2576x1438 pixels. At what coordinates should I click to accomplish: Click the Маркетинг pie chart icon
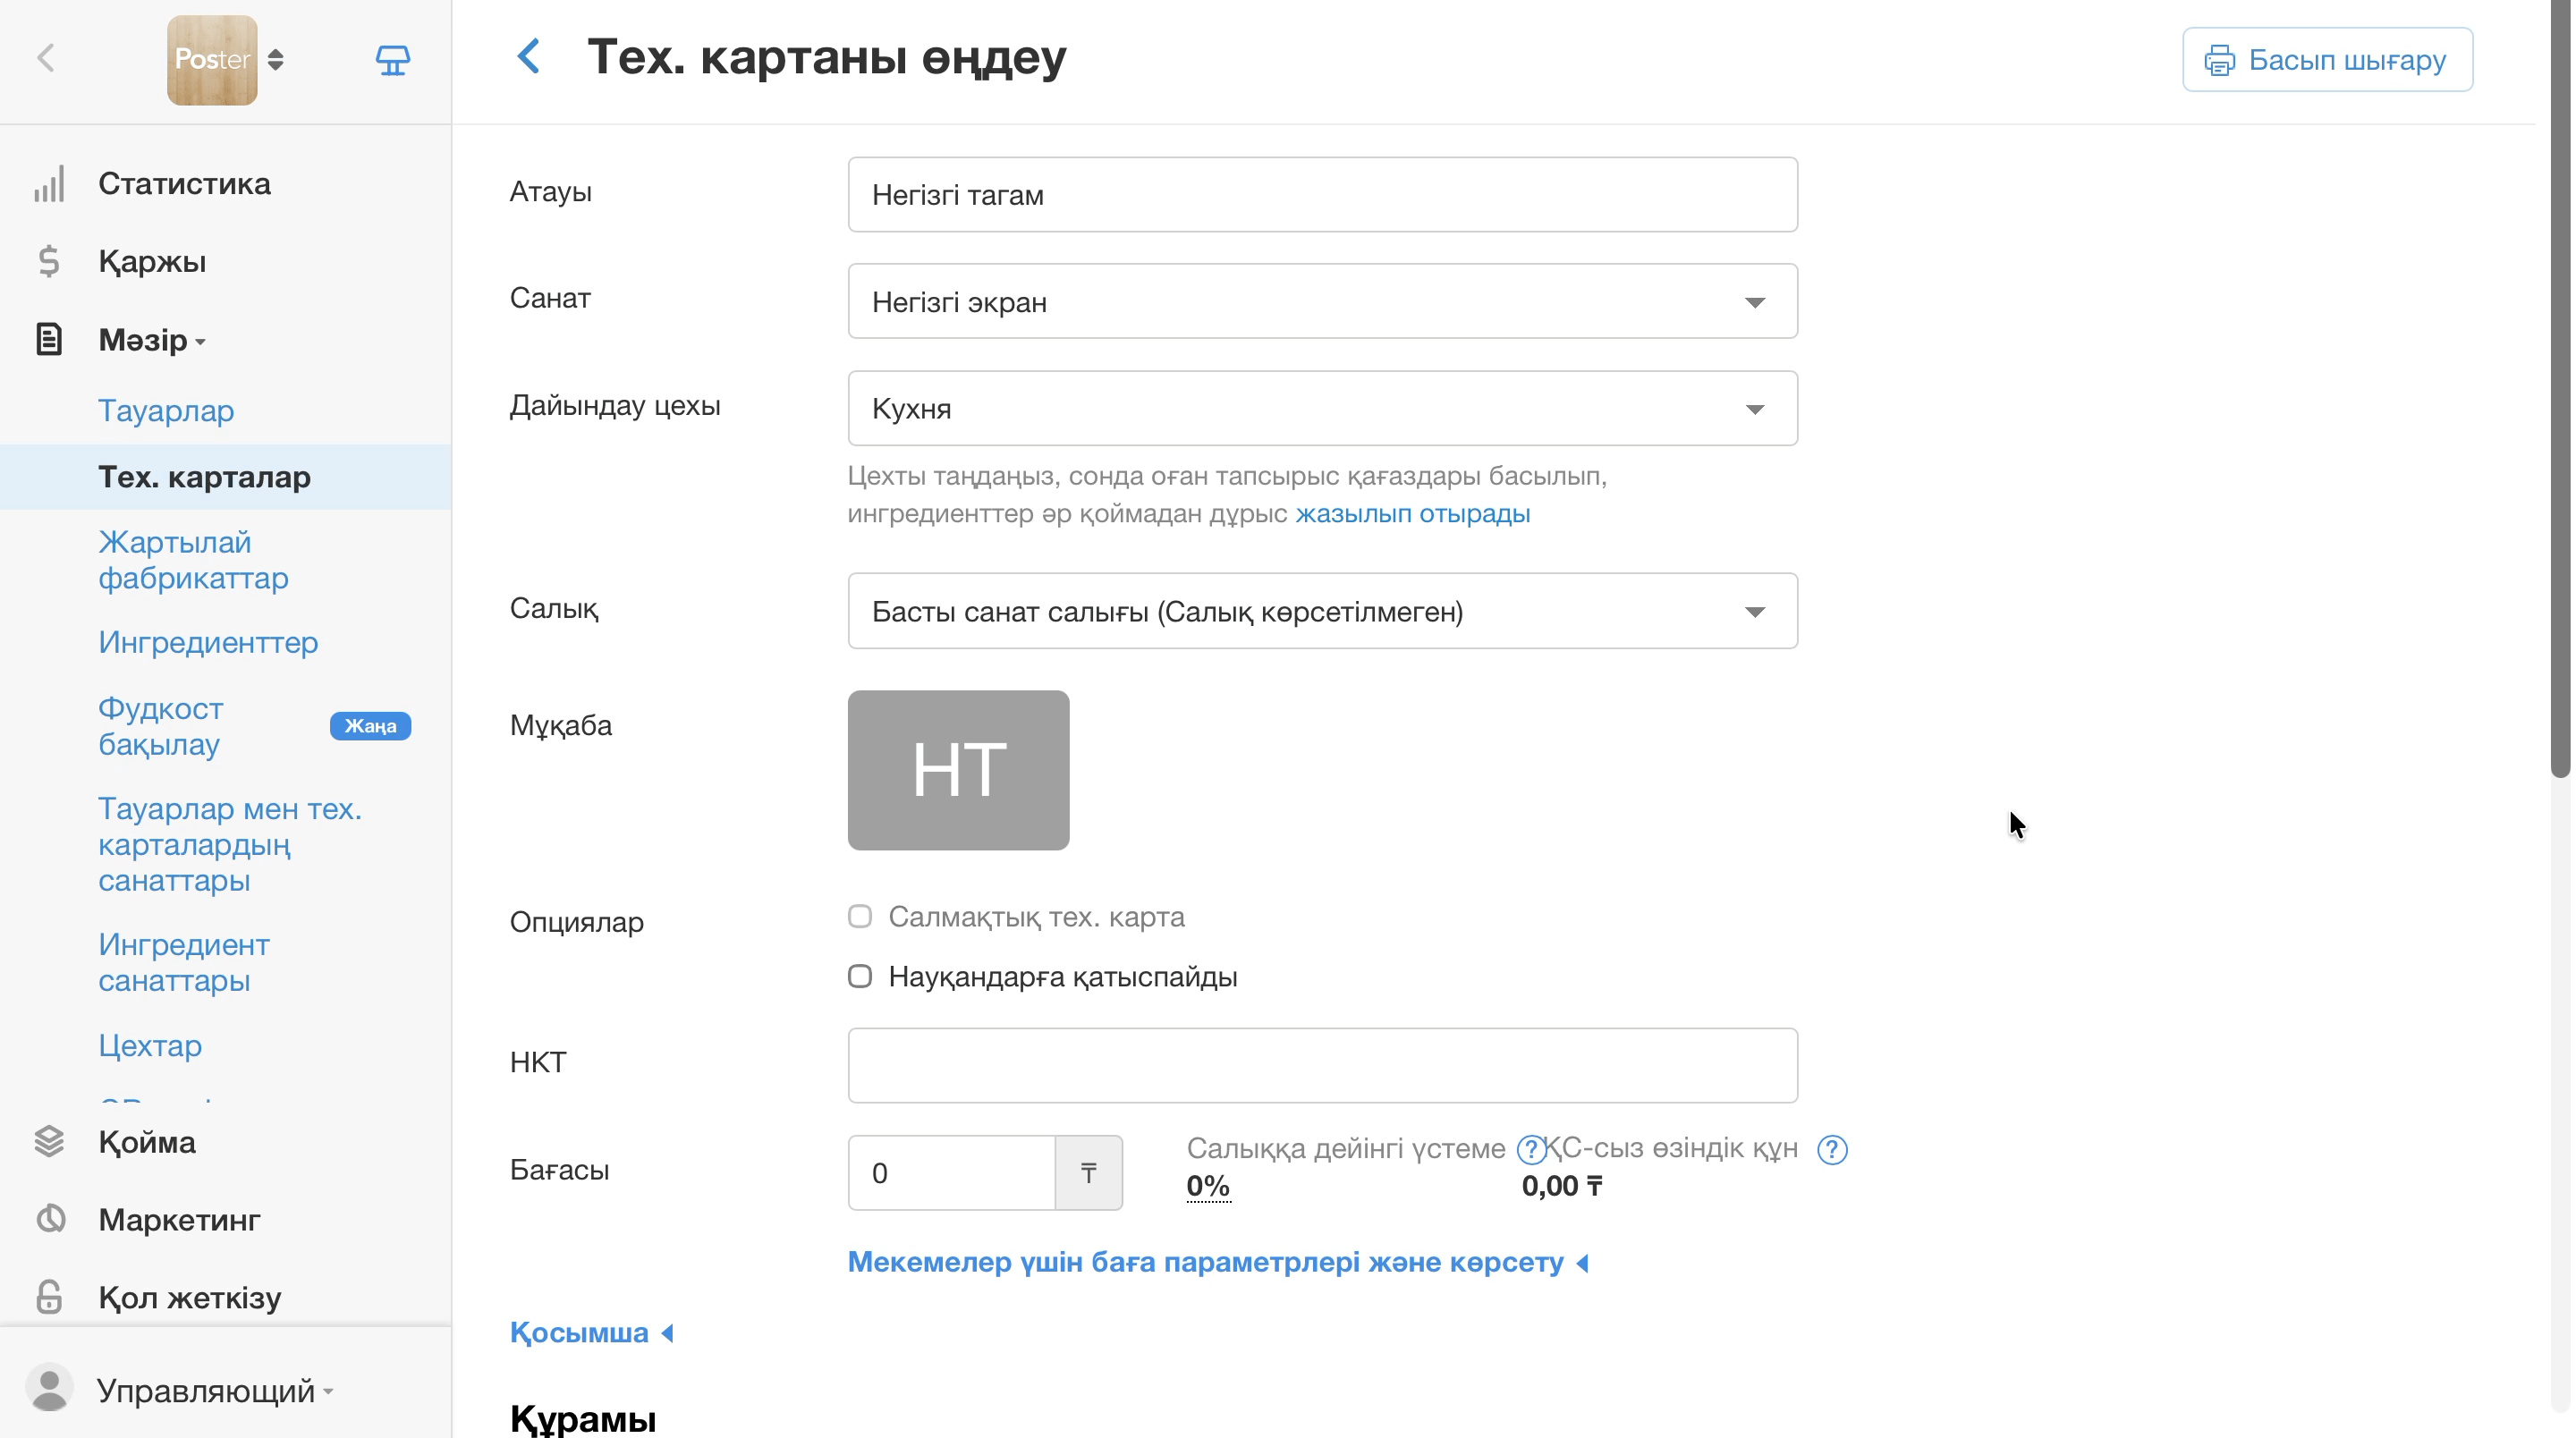[x=50, y=1219]
